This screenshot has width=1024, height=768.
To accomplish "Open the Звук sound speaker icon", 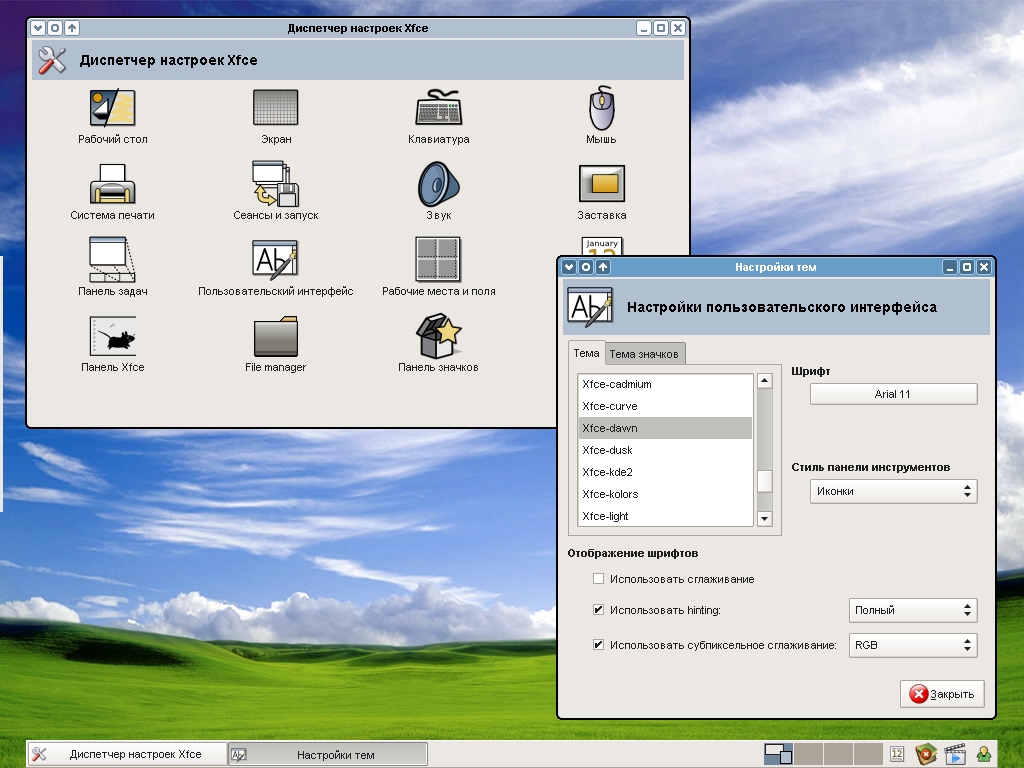I will 439,184.
